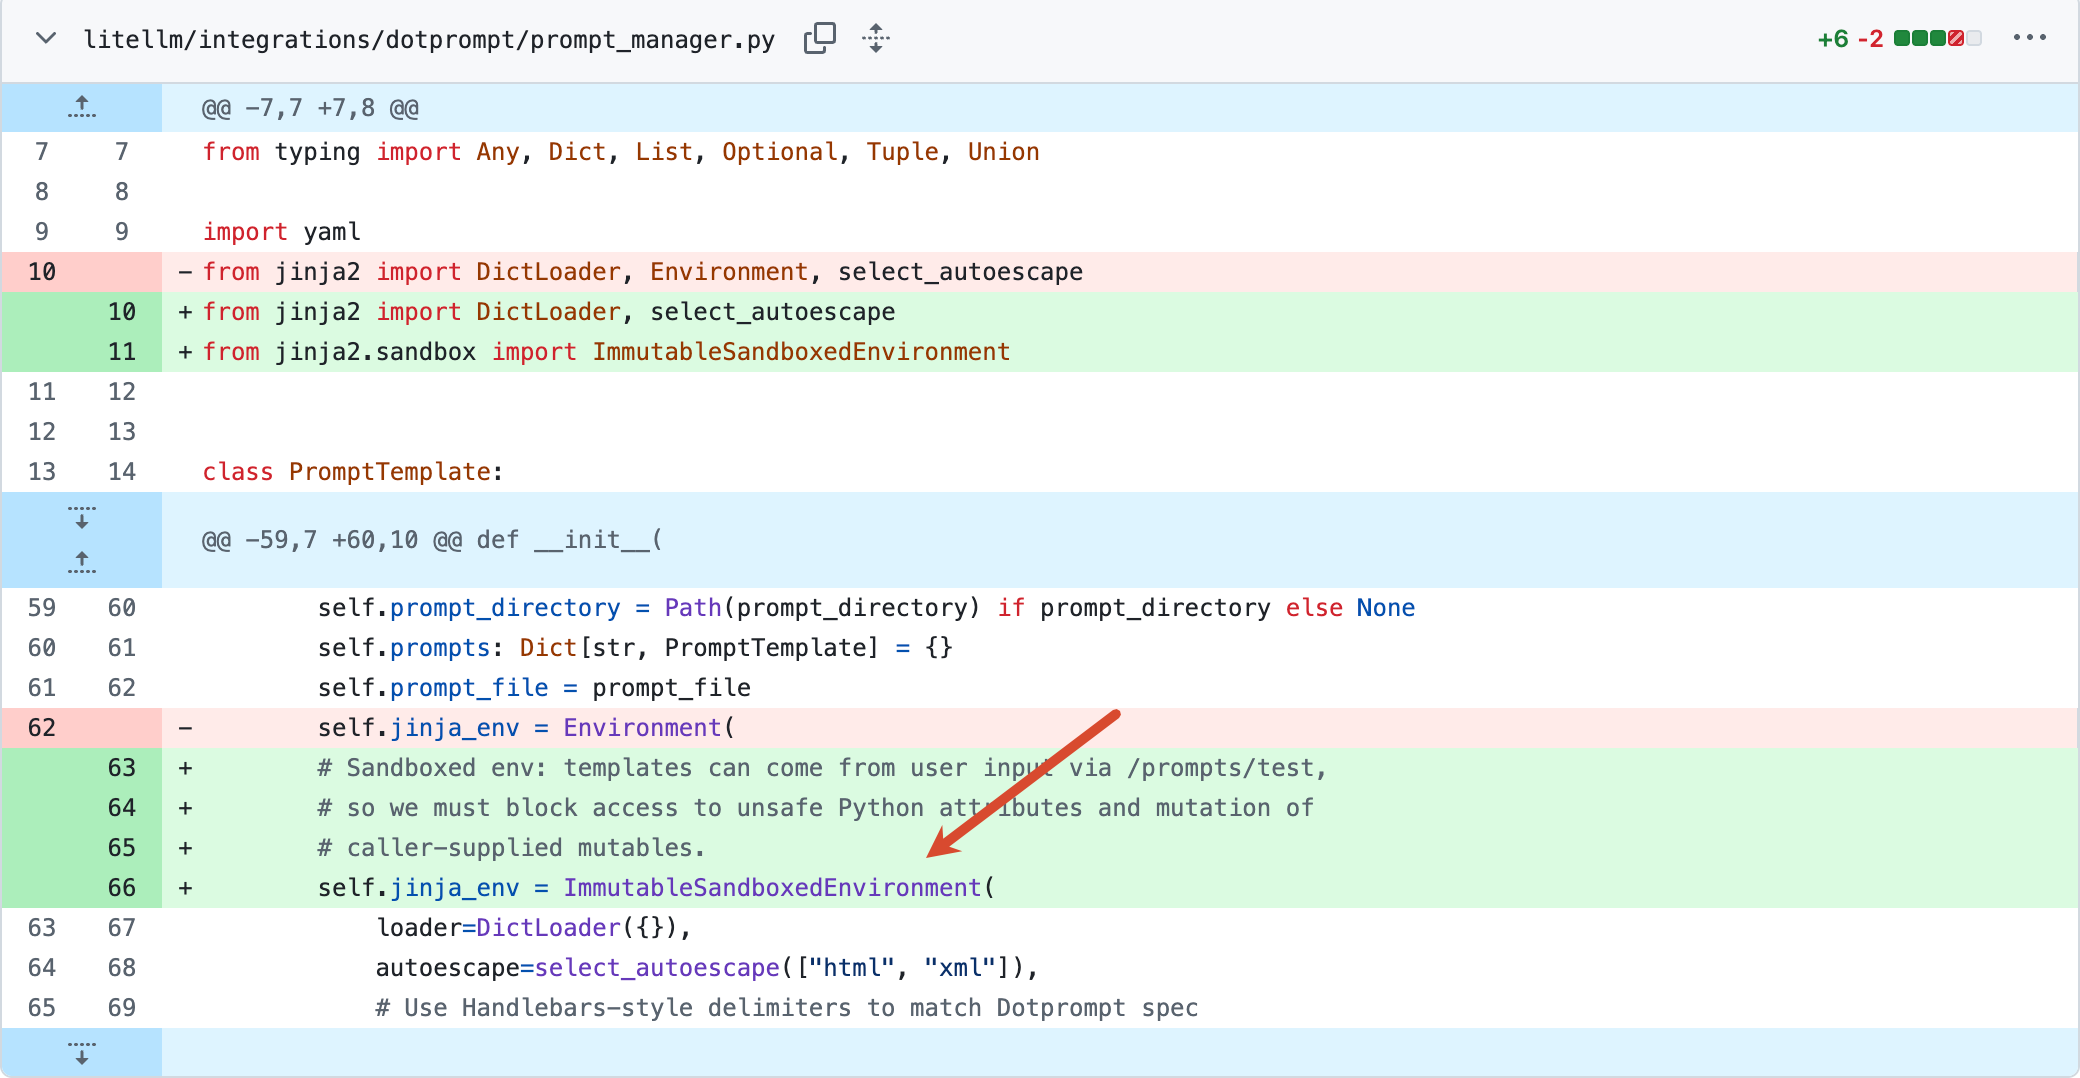Click added line self.jinja_env = ImmutableSandboxedEnvironment(
The width and height of the screenshot is (2080, 1078).
tap(656, 888)
